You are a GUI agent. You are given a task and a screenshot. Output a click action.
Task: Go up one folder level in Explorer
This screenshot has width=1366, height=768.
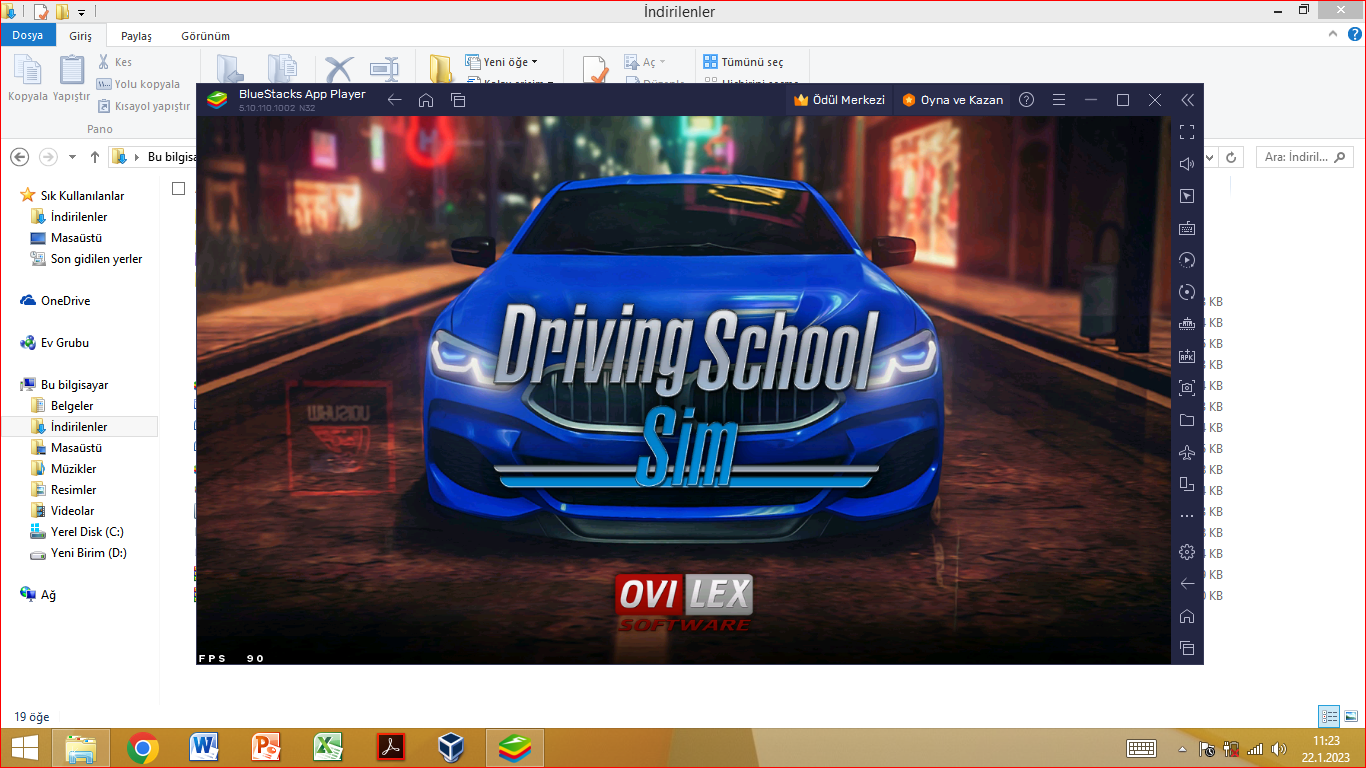pyautogui.click(x=95, y=157)
